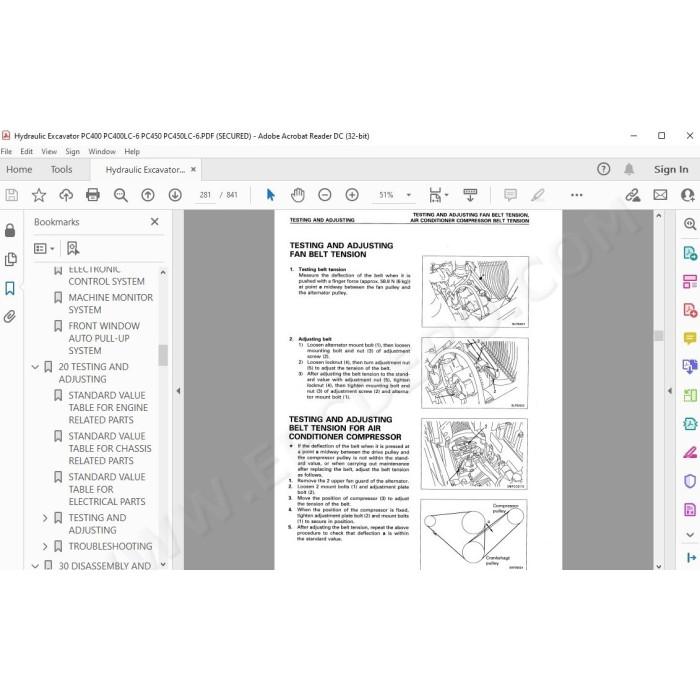Collapse 20 TESTING AND ADJUSTING bookmark
This screenshot has width=700, height=700.
pyautogui.click(x=35, y=367)
